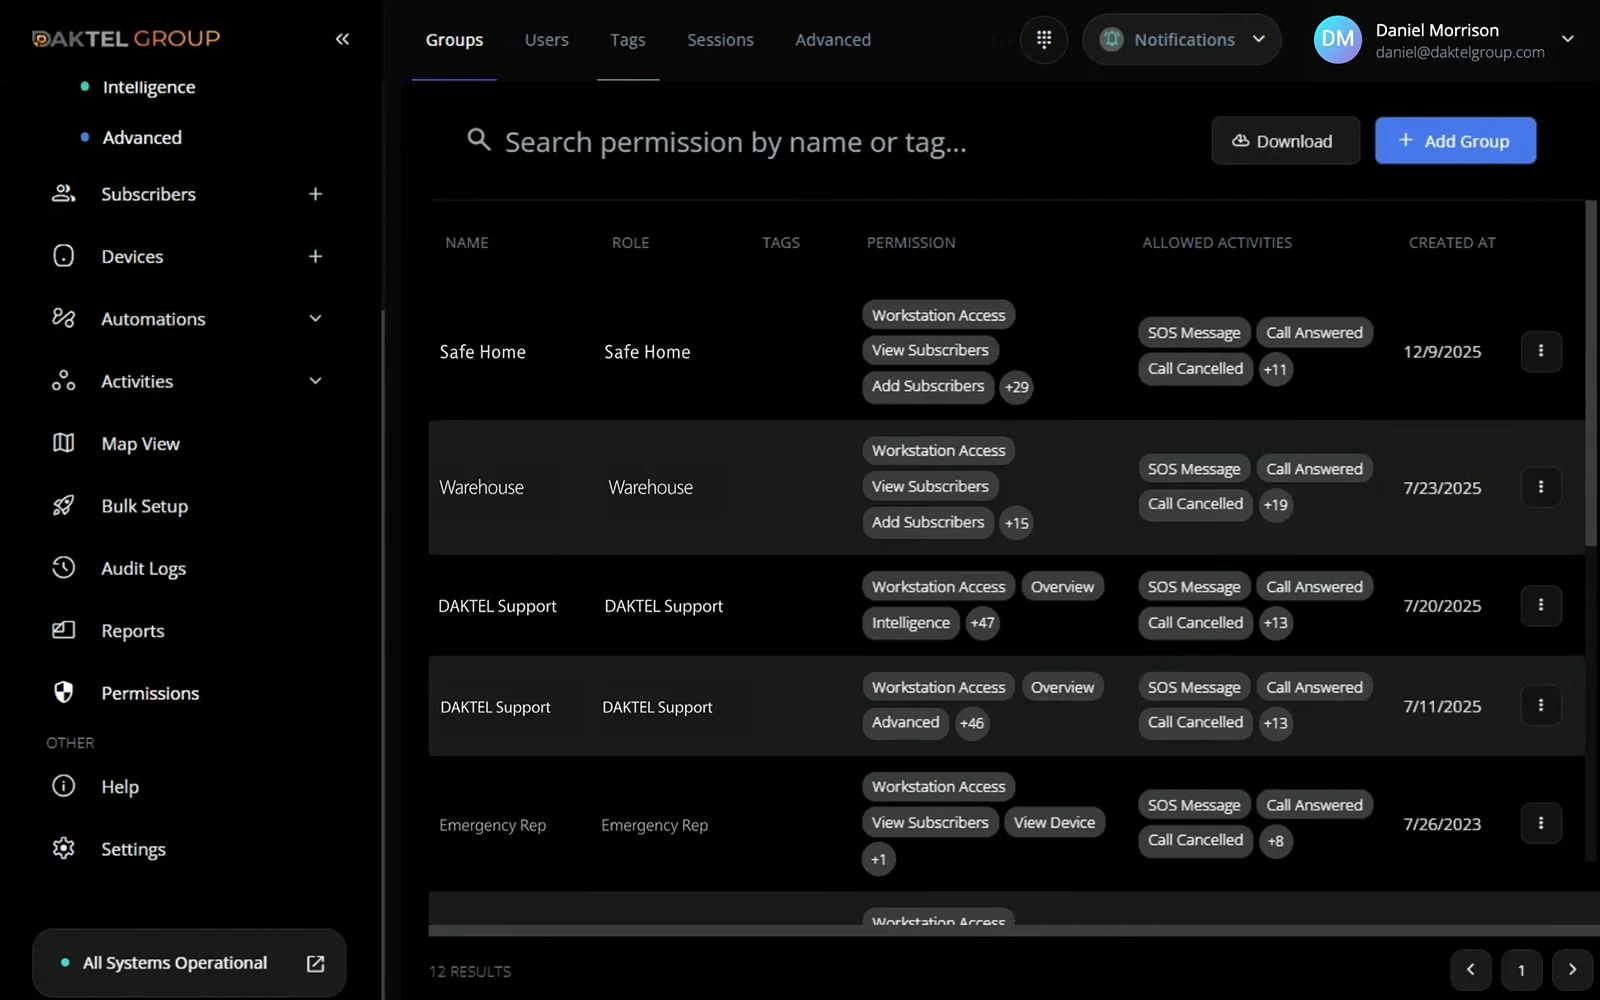1600x1000 pixels.
Task: Click the Reports sidebar icon
Action: coord(63,630)
